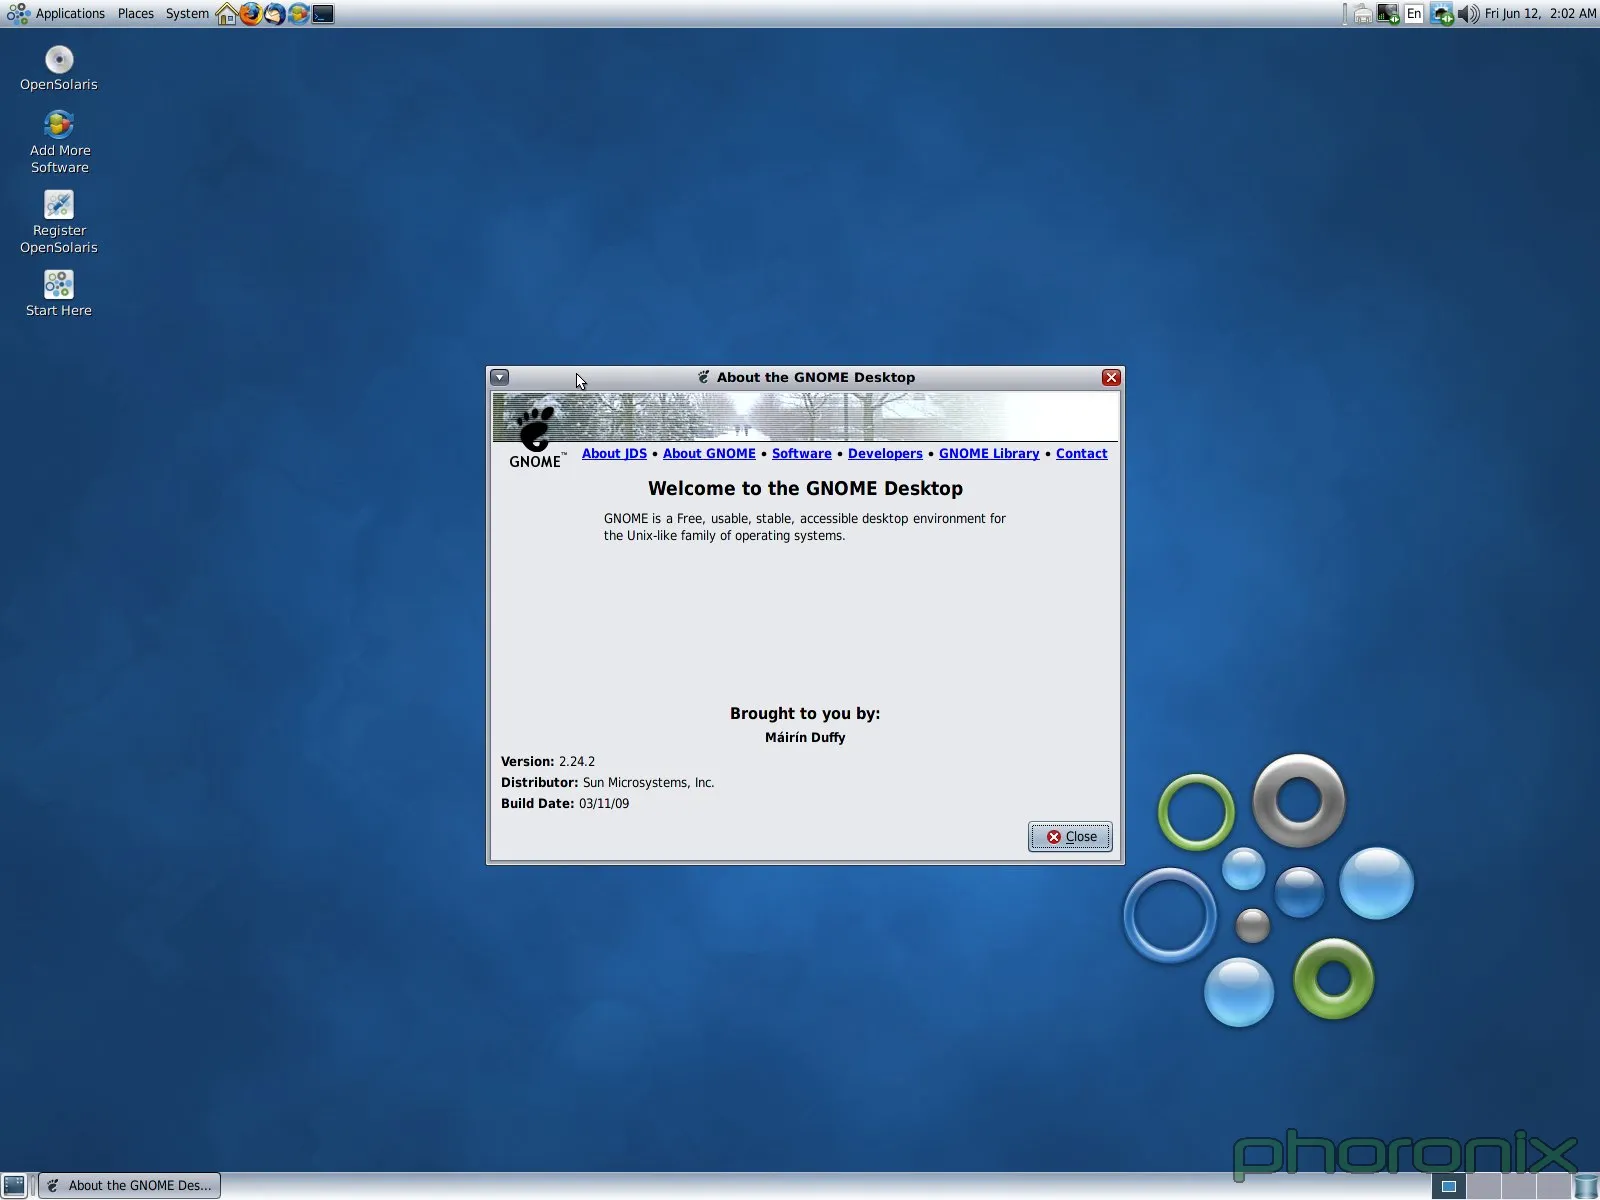1600x1200 pixels.
Task: Select the Register OpenSolaris desktop icon
Action: [x=59, y=222]
